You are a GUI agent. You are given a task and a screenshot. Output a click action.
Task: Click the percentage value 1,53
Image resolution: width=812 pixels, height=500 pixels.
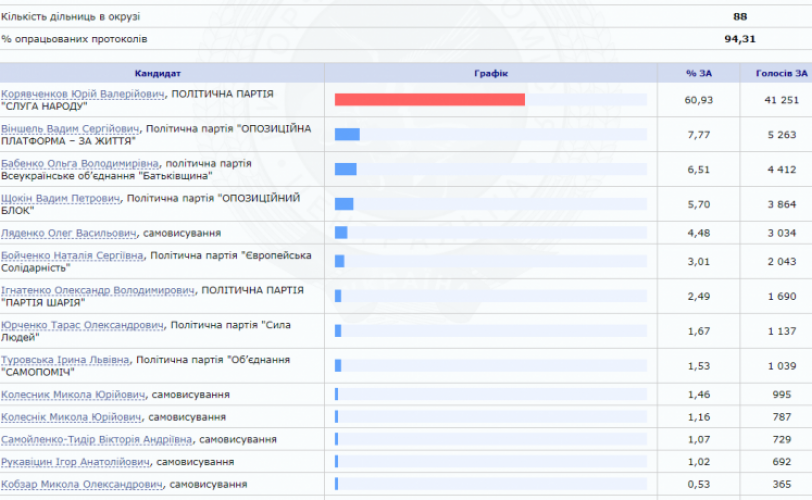click(x=699, y=365)
